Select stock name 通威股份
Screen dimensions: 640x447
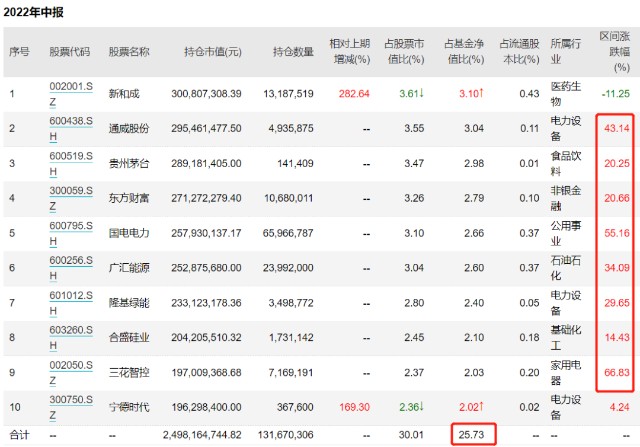point(129,129)
